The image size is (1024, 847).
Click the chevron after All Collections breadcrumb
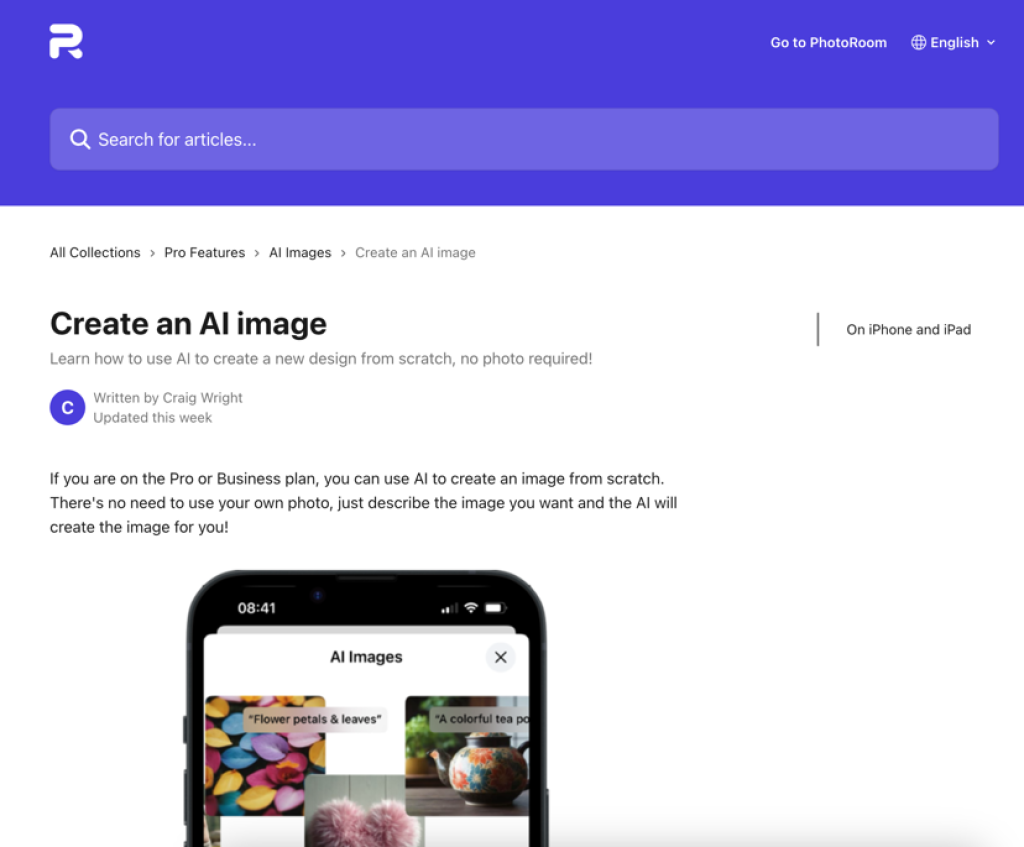coord(153,253)
